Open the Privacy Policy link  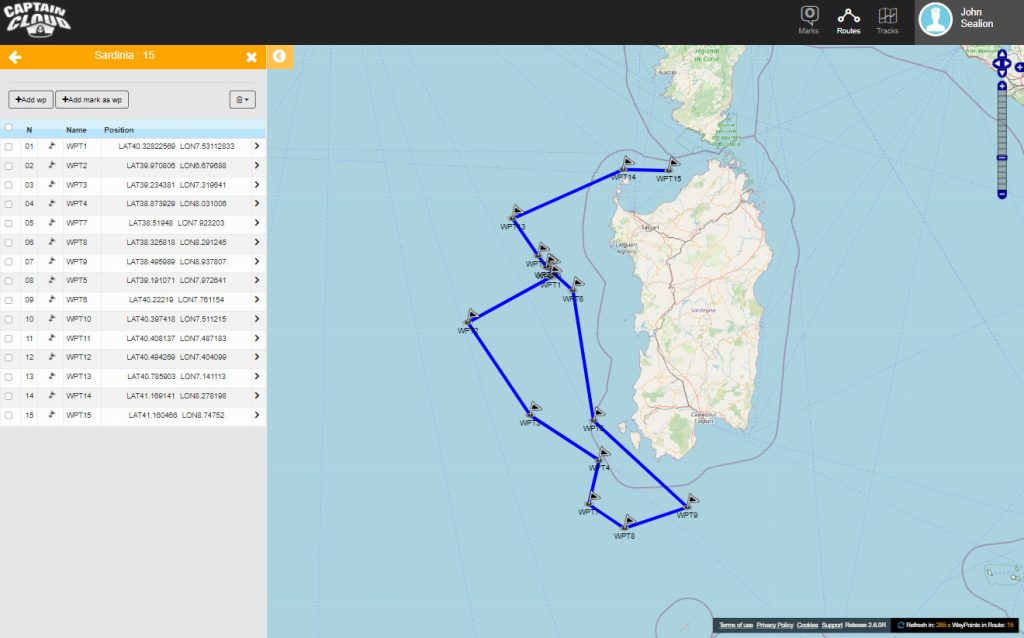point(775,625)
